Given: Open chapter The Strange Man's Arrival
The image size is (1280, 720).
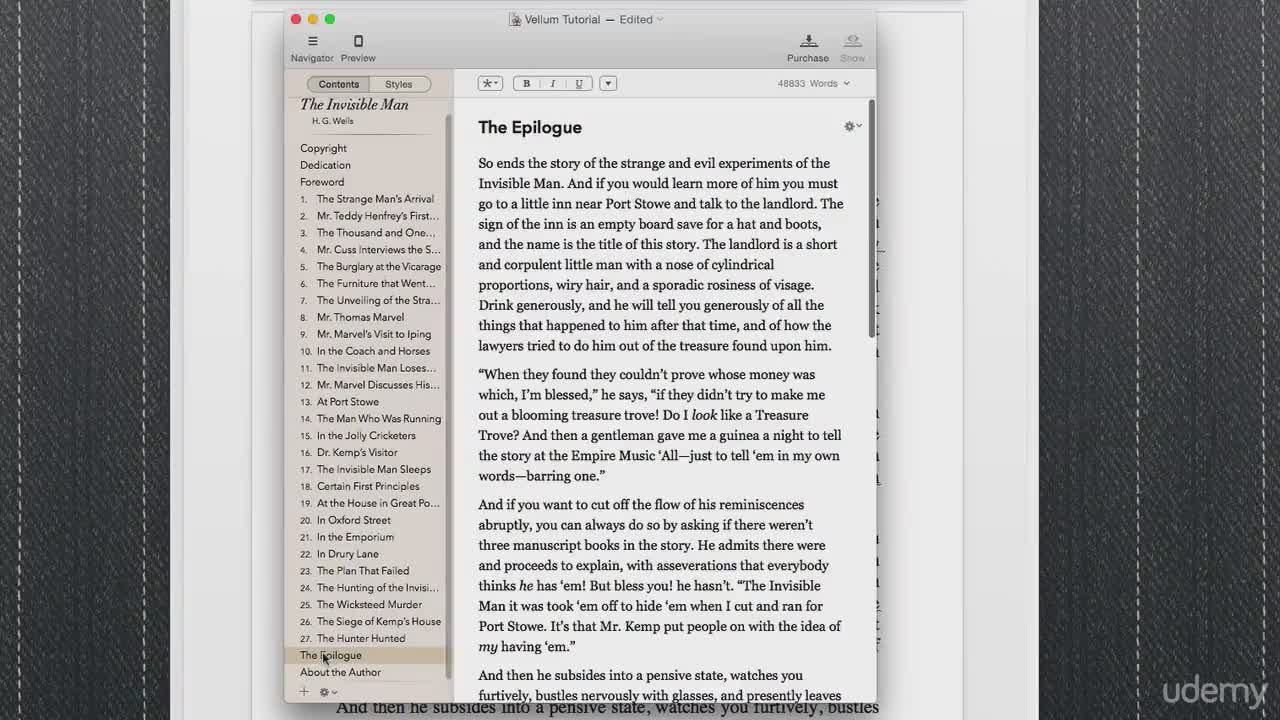Looking at the screenshot, I should 375,199.
